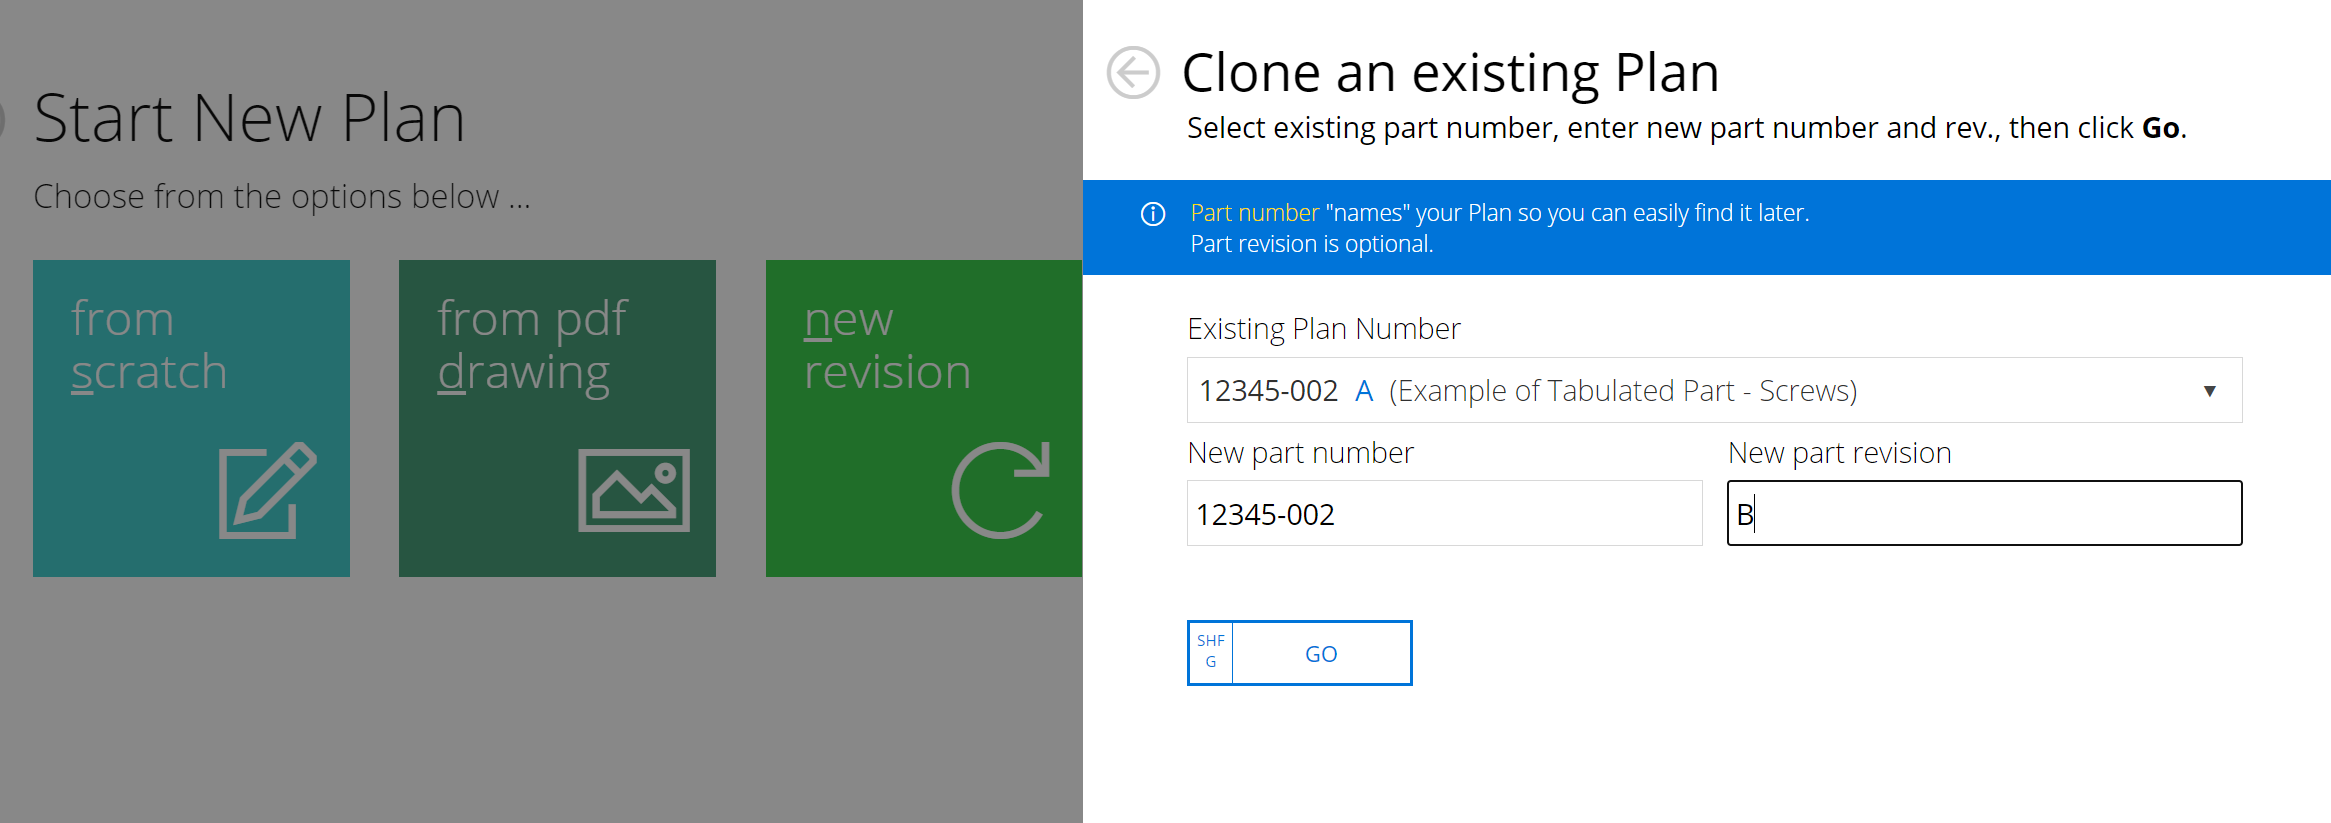
Task: Click the "Clone an existing Plan" title
Action: (x=1450, y=73)
